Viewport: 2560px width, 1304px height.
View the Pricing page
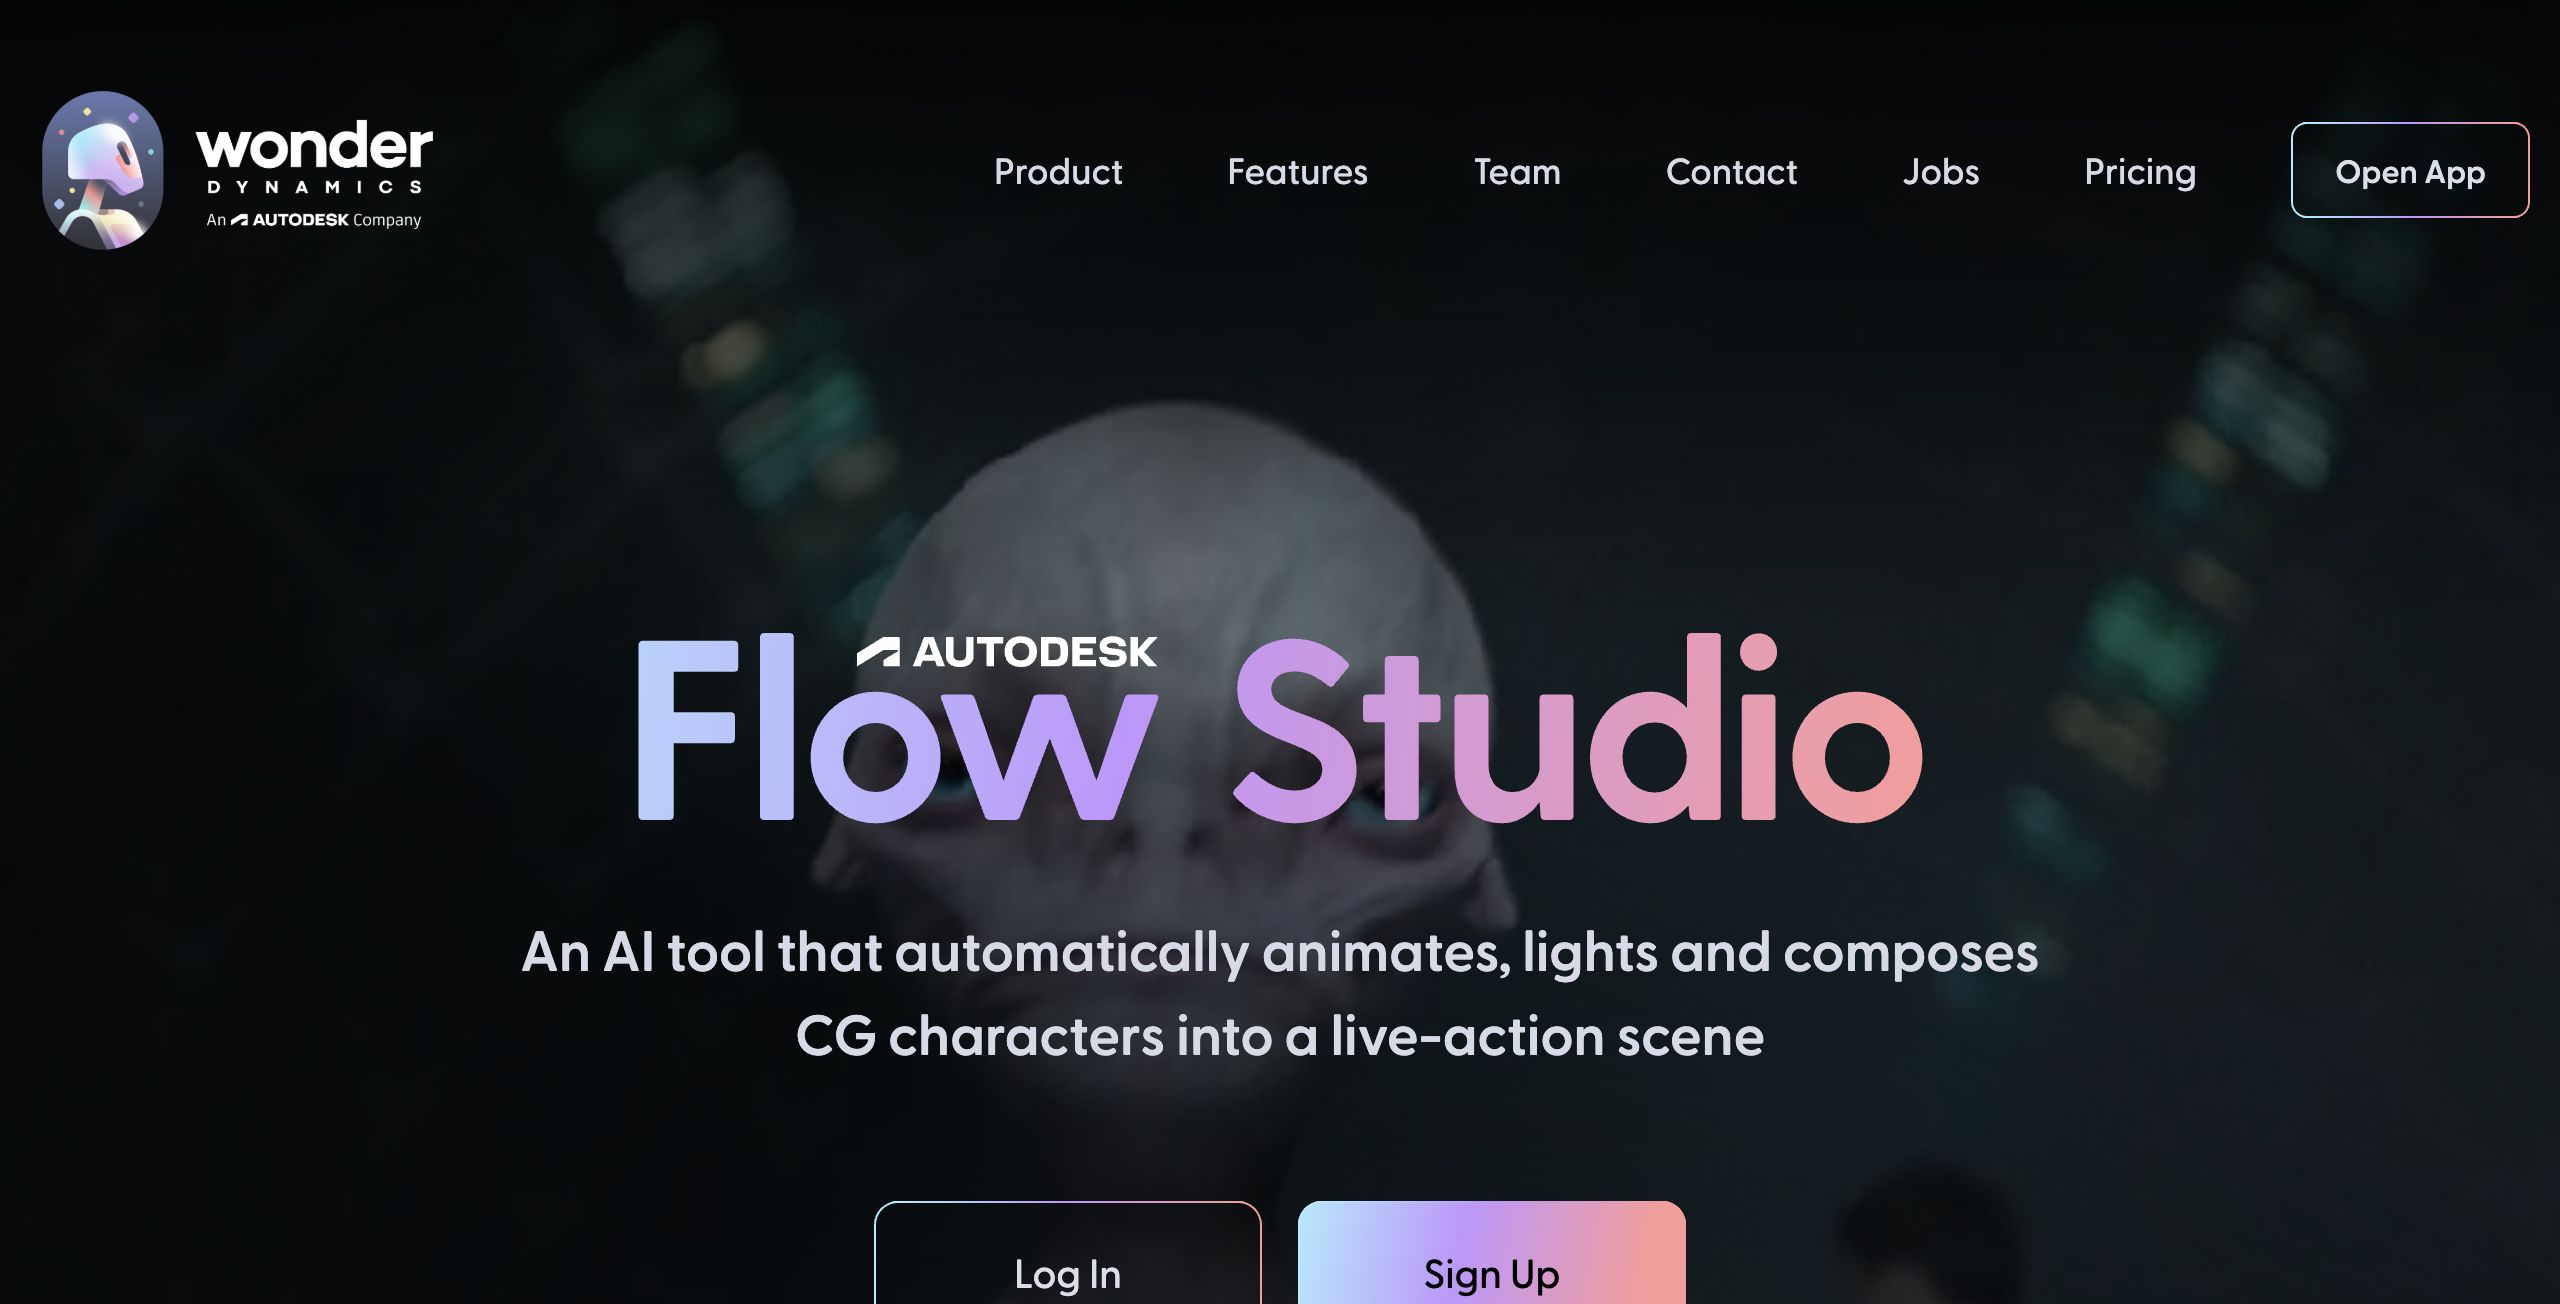[x=2140, y=173]
